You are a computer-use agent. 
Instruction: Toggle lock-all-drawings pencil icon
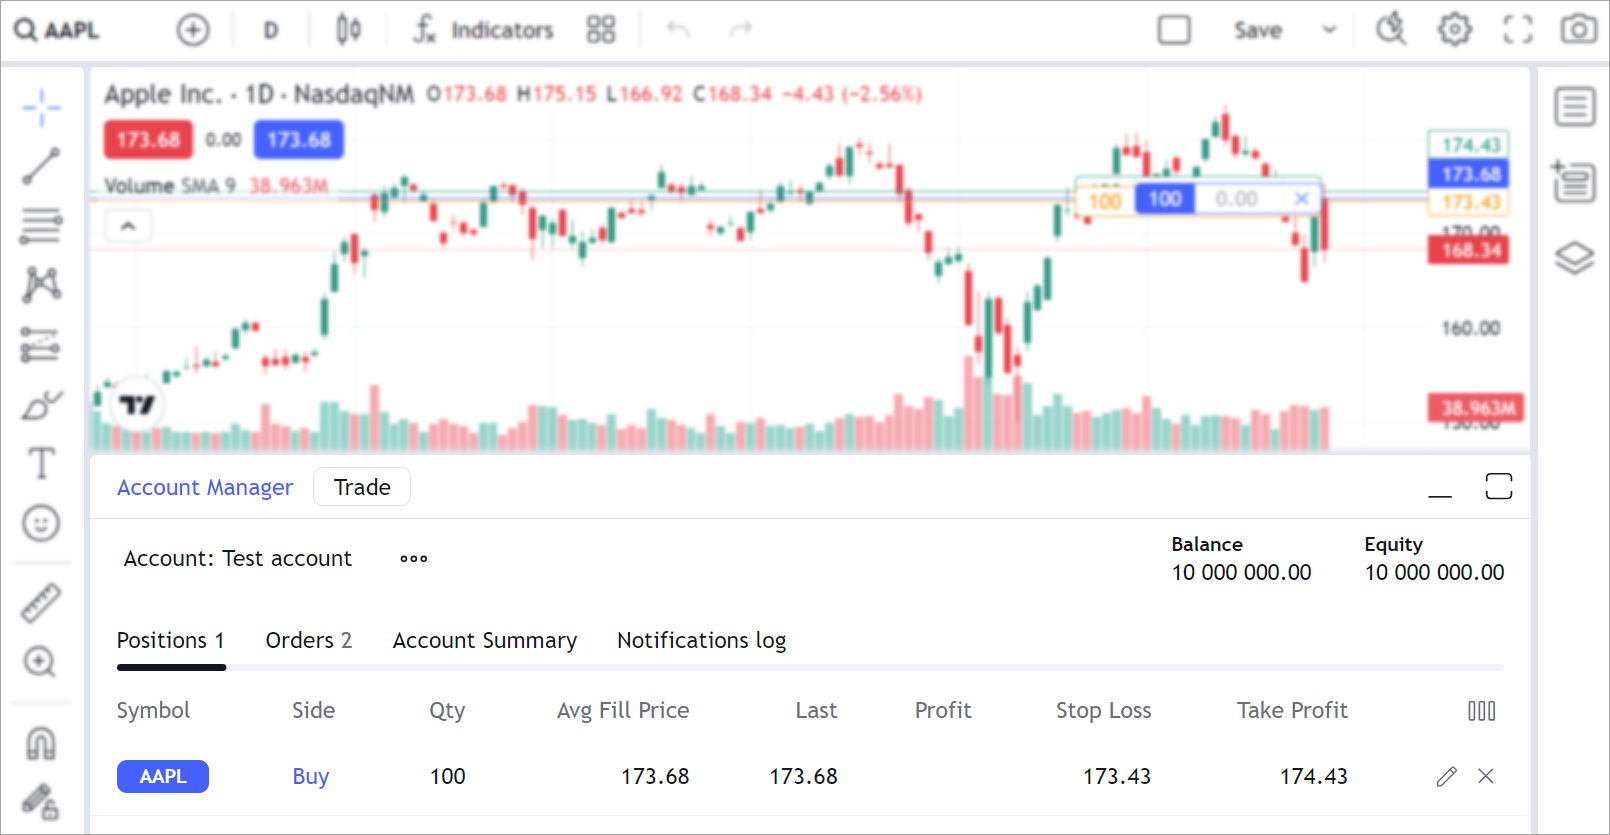[41, 801]
